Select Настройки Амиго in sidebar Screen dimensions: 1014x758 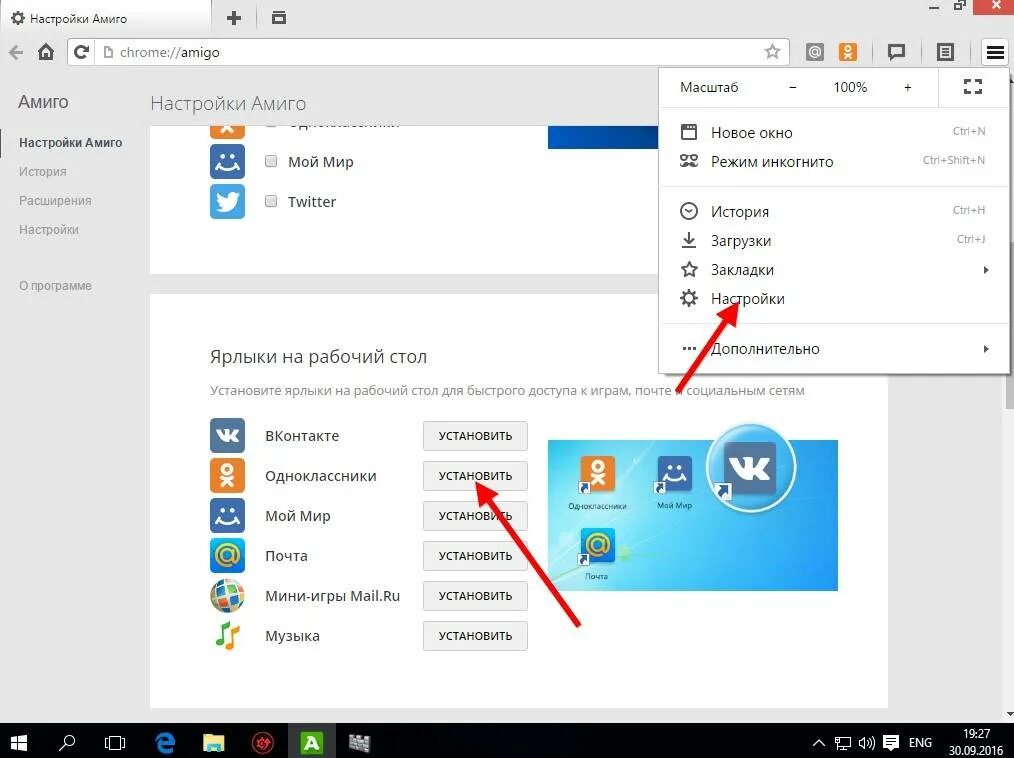(70, 142)
